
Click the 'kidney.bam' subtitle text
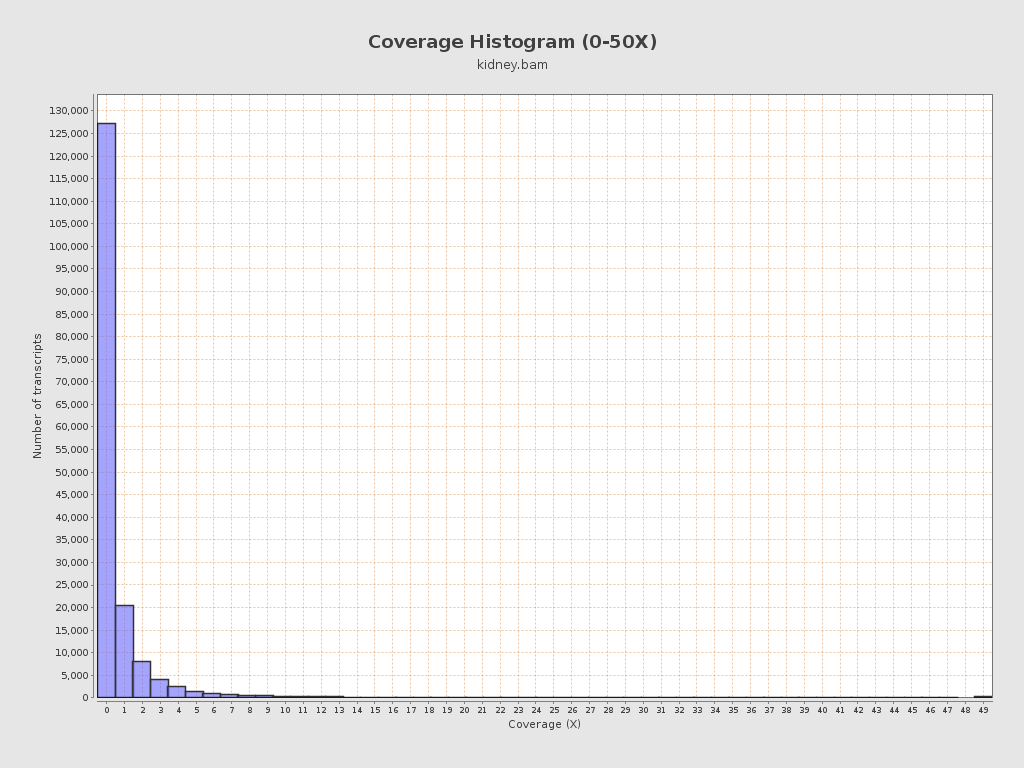pyautogui.click(x=512, y=65)
